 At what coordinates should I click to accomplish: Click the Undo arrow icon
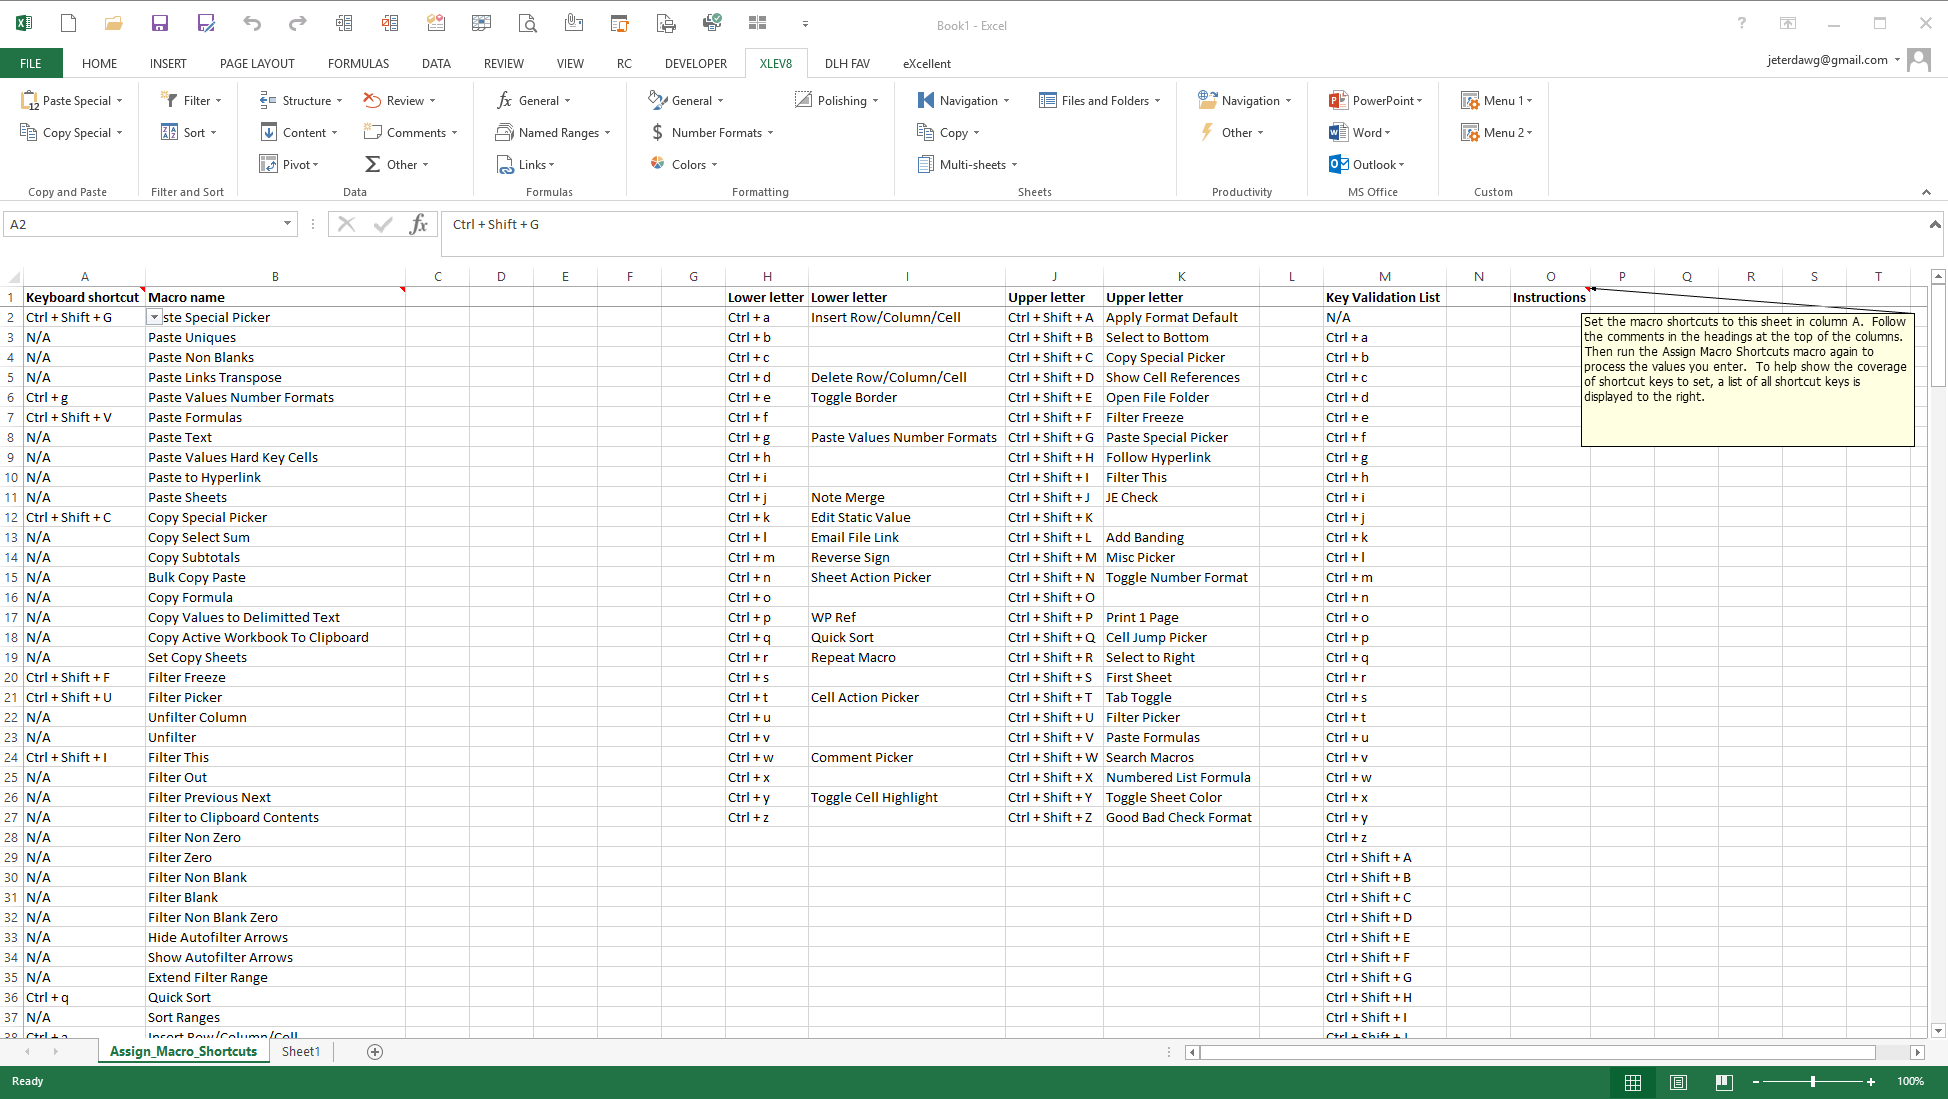click(252, 23)
